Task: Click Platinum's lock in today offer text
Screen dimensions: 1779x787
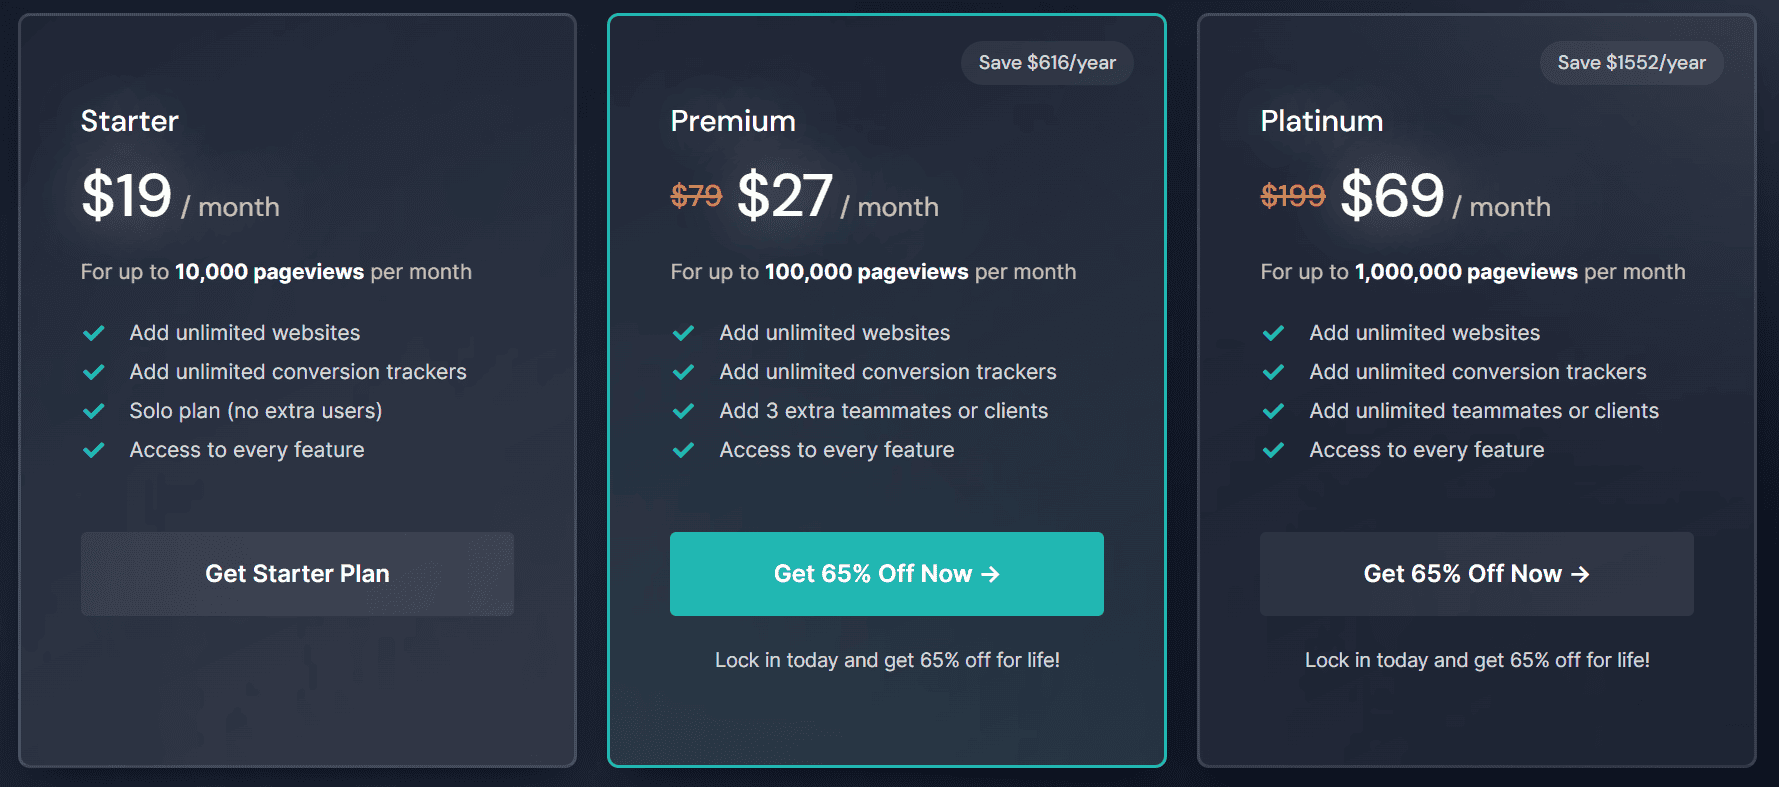Action: (x=1477, y=660)
